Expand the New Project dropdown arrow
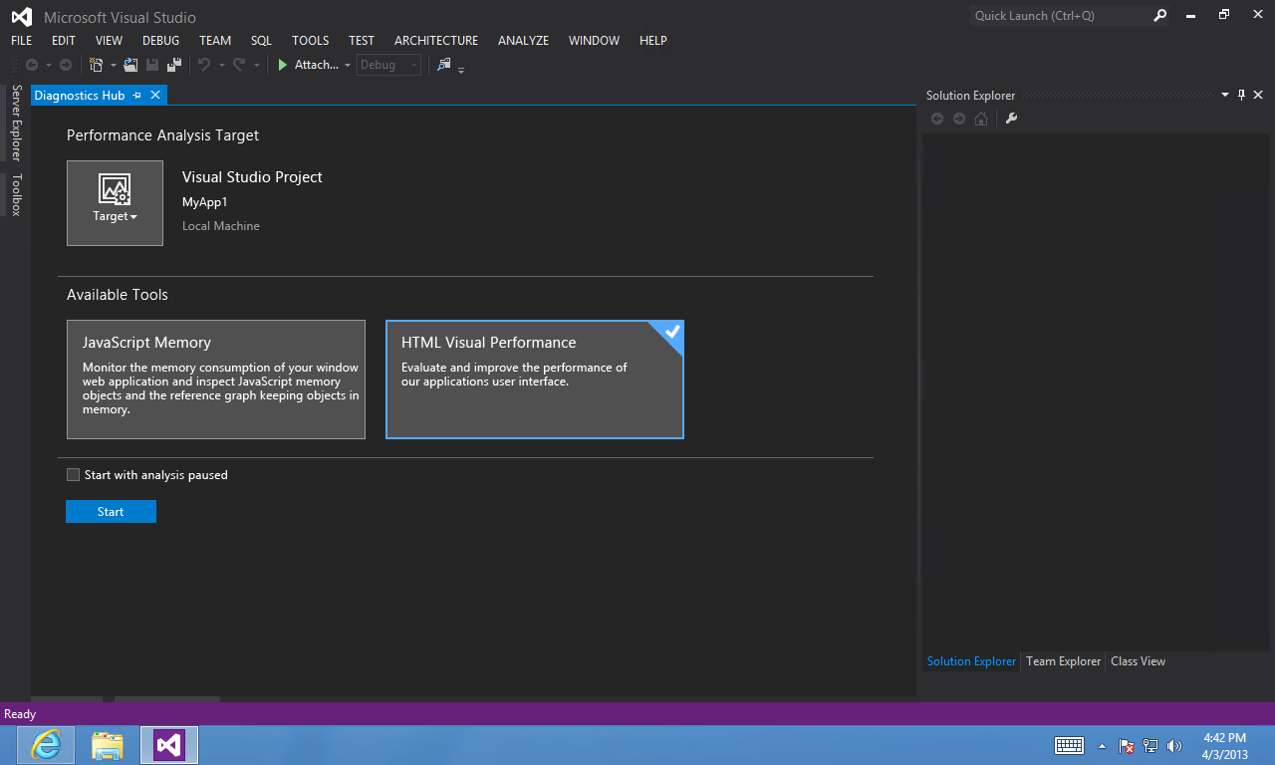Viewport: 1275px width, 765px height. pos(113,65)
